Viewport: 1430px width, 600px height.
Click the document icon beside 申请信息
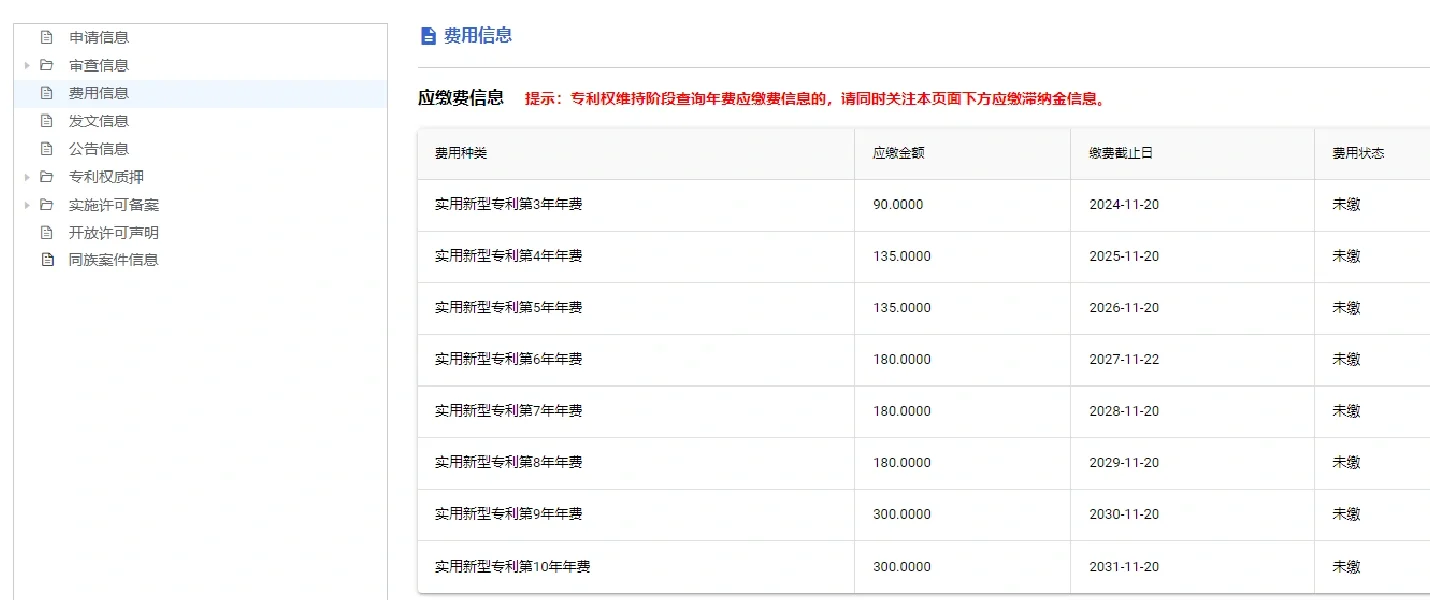point(46,38)
